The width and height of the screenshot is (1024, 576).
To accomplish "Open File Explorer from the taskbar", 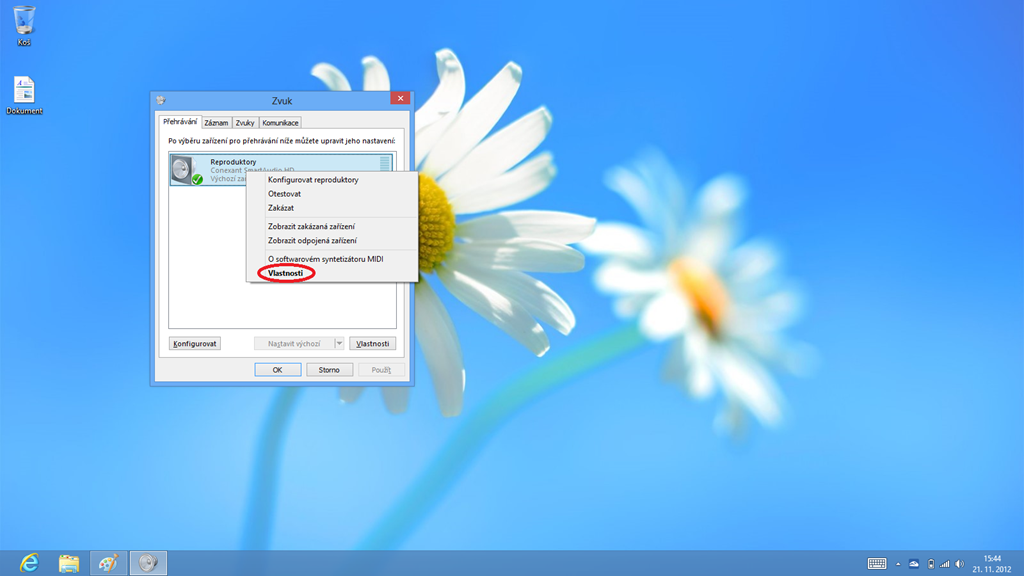I will 69,563.
